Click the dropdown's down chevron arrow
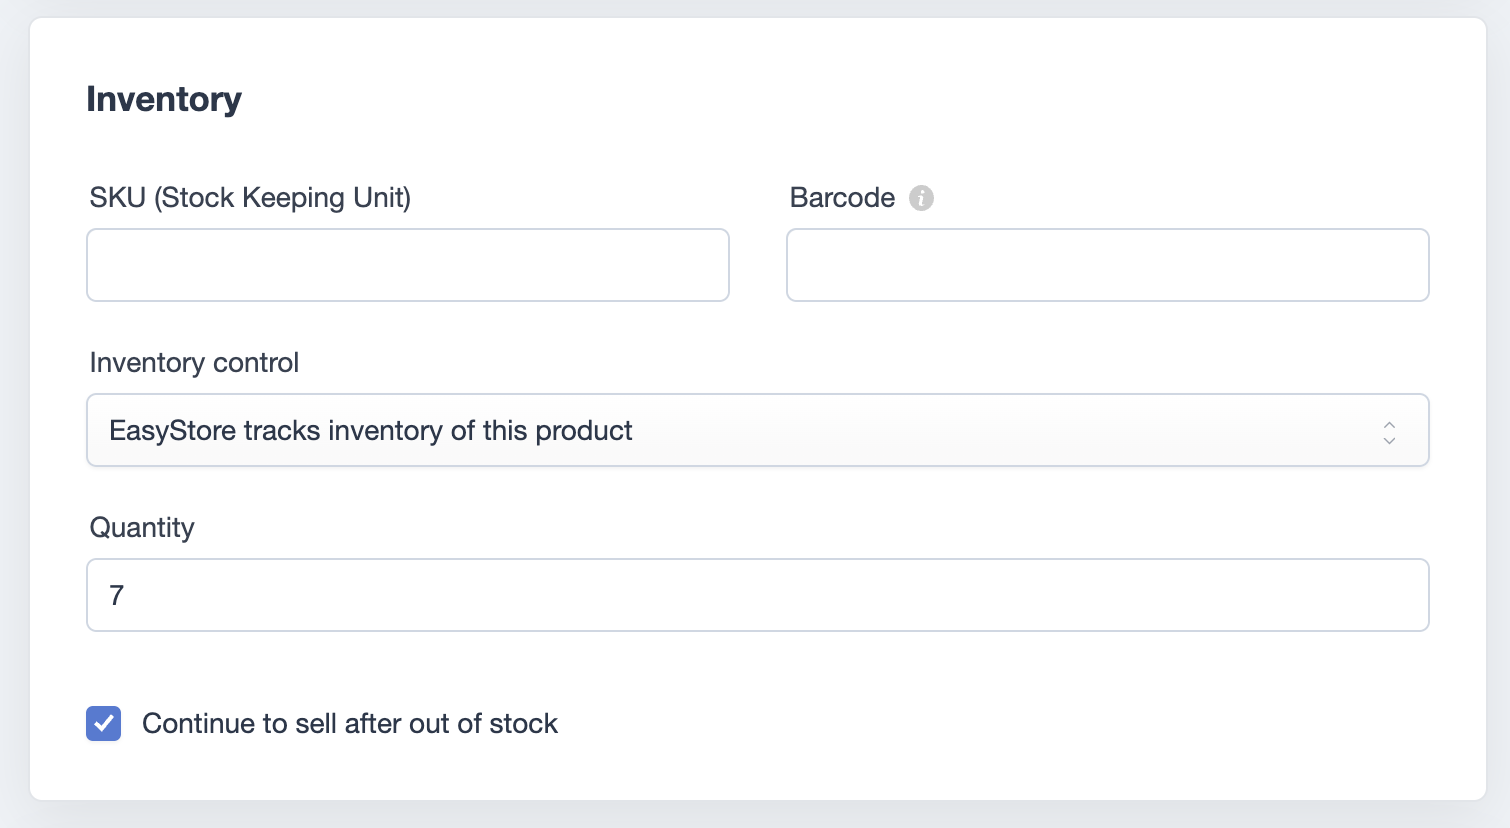The height and width of the screenshot is (828, 1510). [x=1389, y=439]
